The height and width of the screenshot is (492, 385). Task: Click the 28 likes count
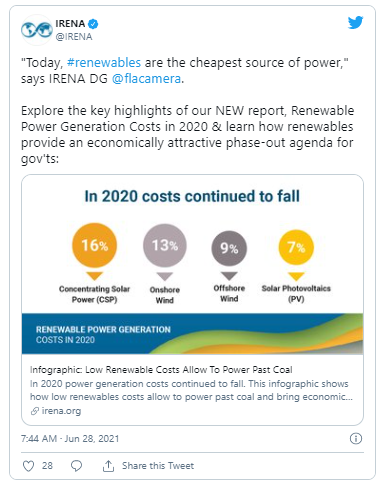pos(47,466)
